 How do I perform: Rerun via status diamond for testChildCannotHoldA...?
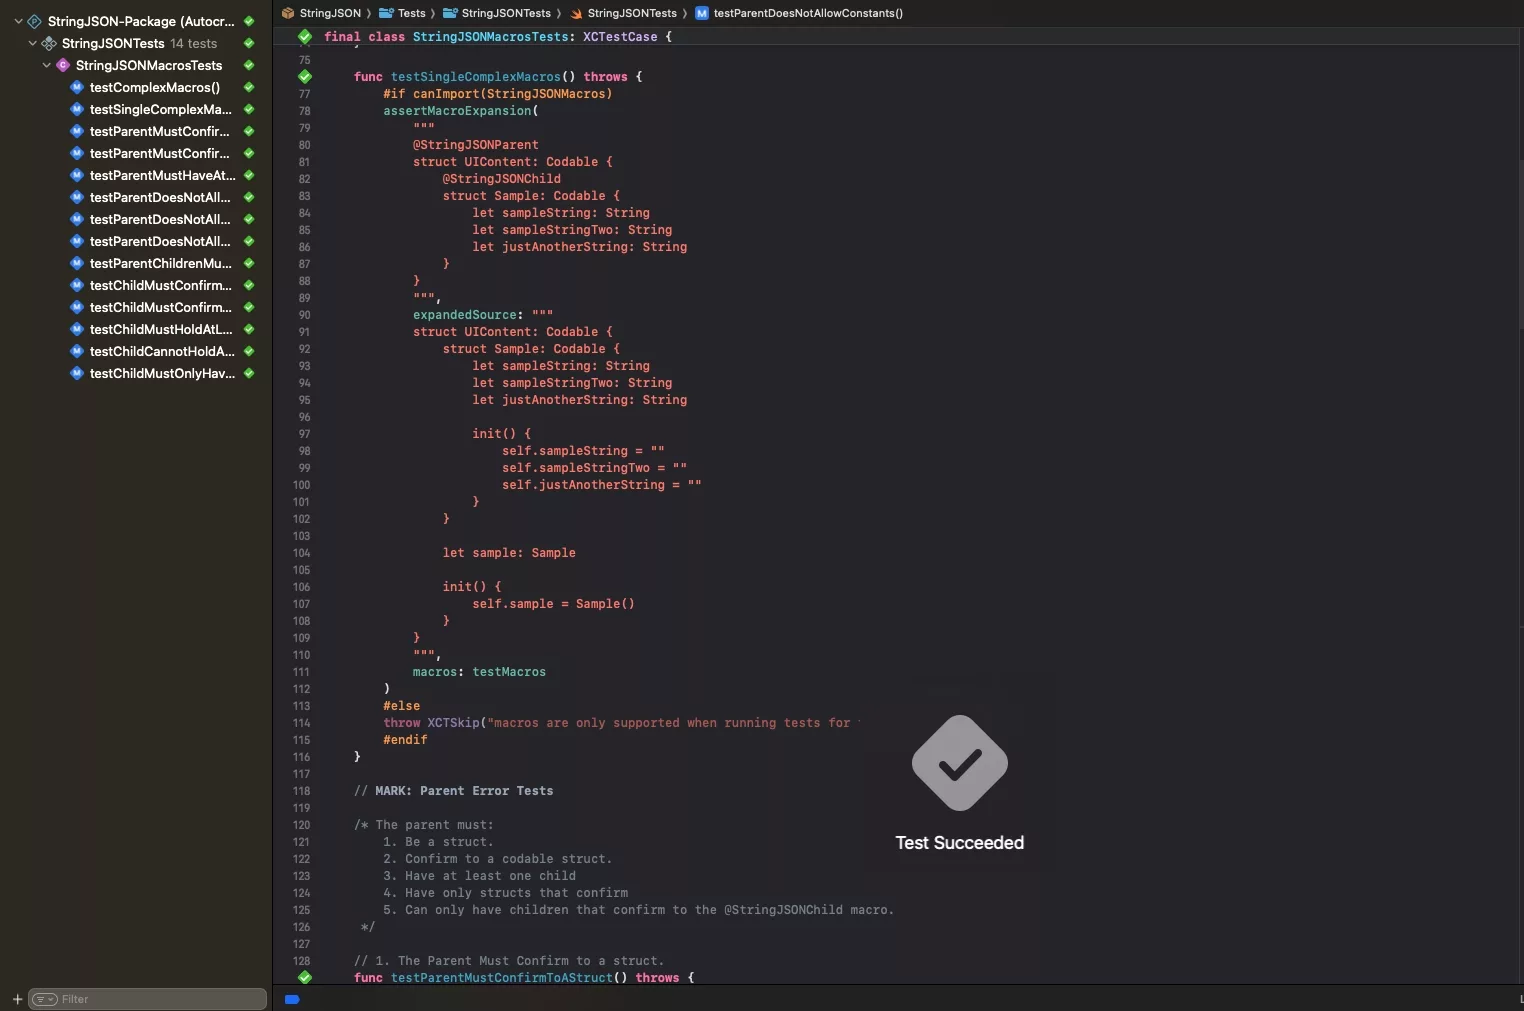click(x=249, y=351)
